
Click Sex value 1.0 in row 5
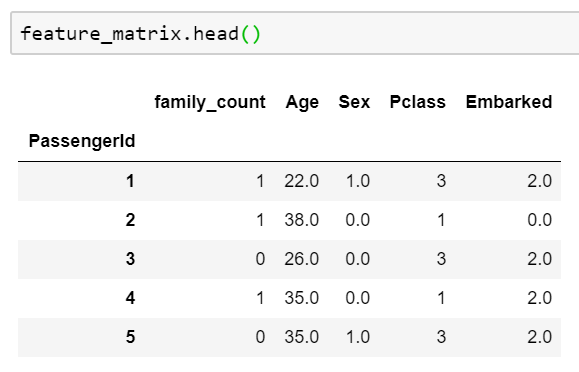coord(357,337)
